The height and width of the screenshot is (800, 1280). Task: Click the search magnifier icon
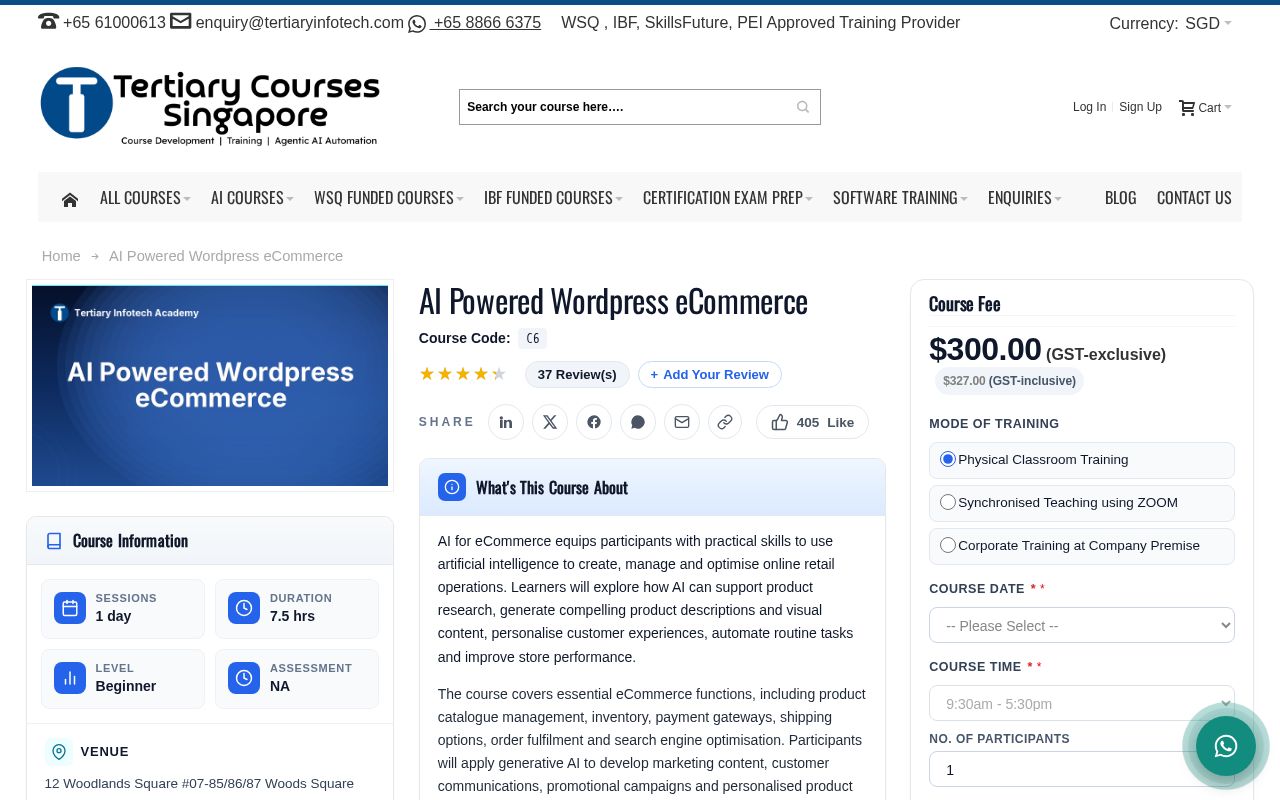click(803, 107)
